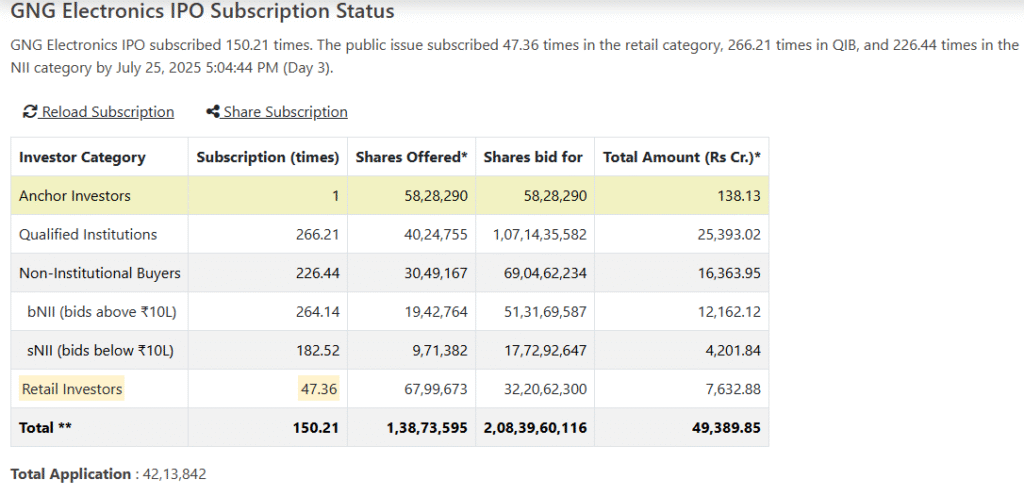Click the reload arrows icon
This screenshot has width=1024, height=496.
pyautogui.click(x=30, y=112)
